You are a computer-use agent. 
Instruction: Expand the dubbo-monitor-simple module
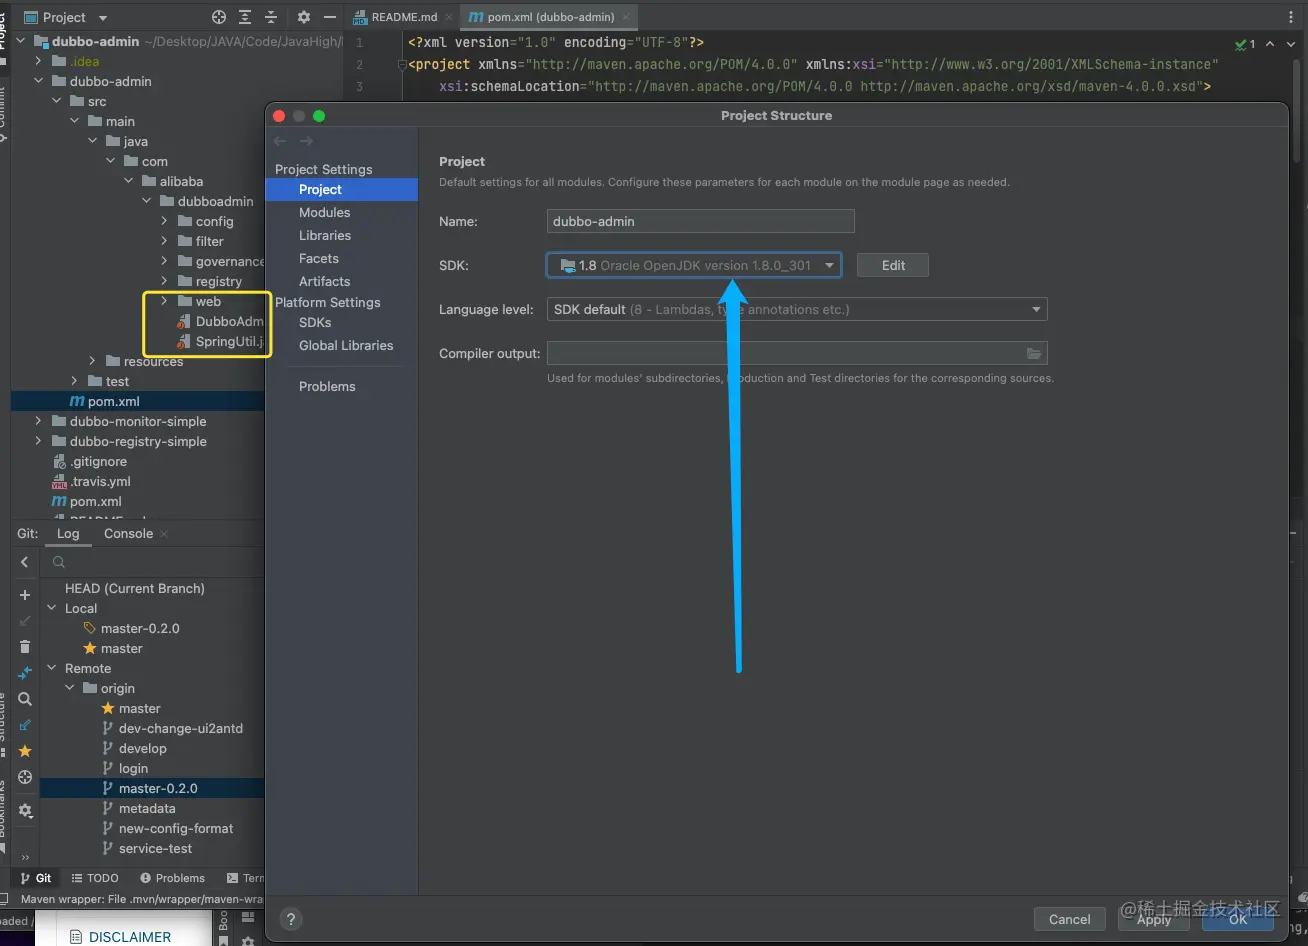pyautogui.click(x=39, y=421)
